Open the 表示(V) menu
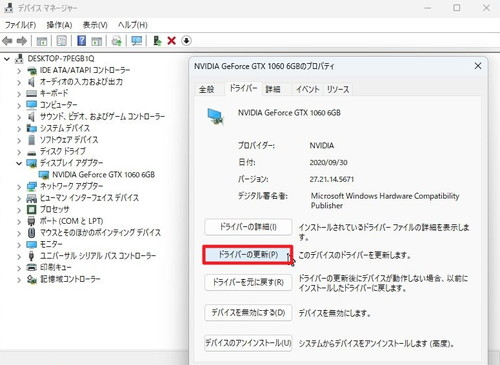The image size is (500, 365). click(x=95, y=25)
